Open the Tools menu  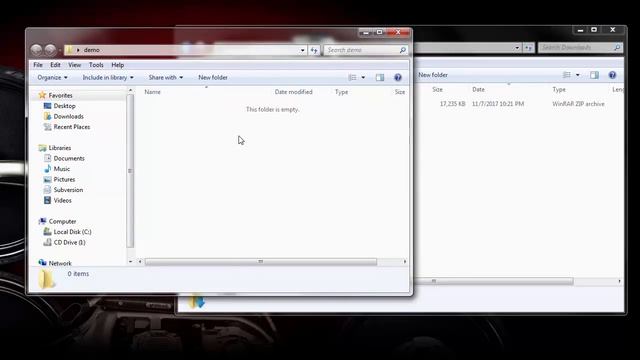(96, 65)
